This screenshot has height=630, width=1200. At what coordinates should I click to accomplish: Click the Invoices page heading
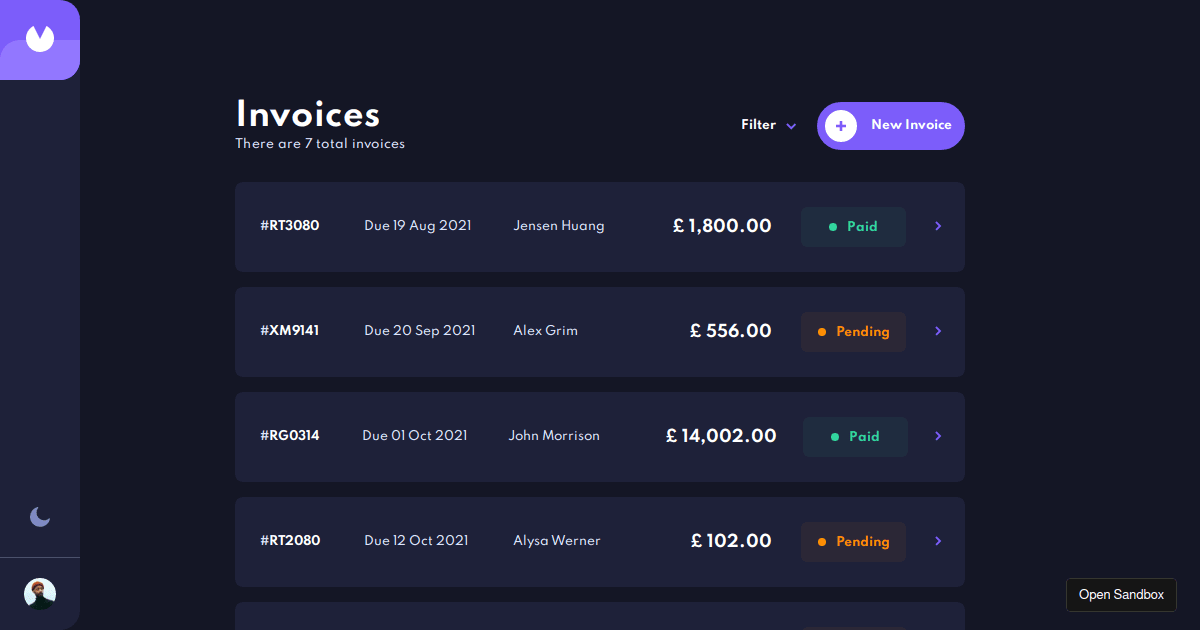[x=307, y=115]
